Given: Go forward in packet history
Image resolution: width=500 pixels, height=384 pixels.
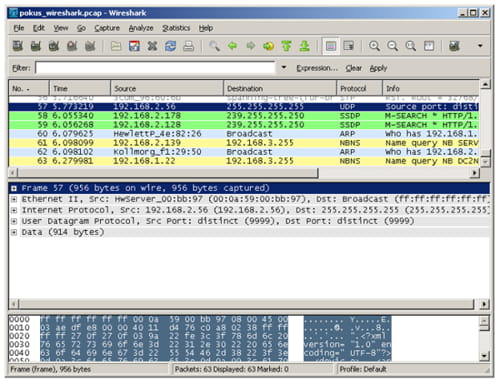Looking at the screenshot, I should tap(250, 46).
